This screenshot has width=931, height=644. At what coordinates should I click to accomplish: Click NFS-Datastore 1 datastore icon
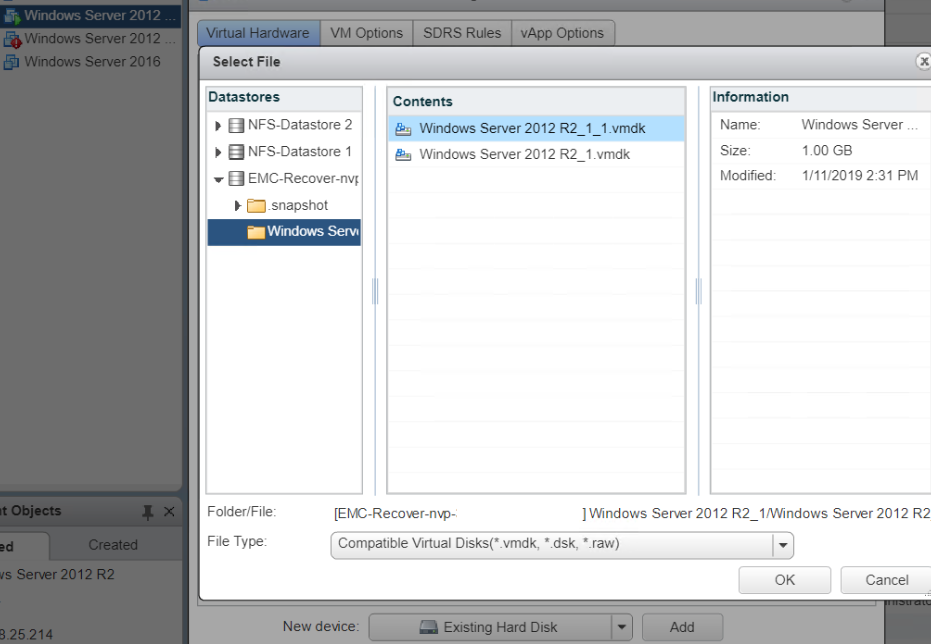(236, 152)
